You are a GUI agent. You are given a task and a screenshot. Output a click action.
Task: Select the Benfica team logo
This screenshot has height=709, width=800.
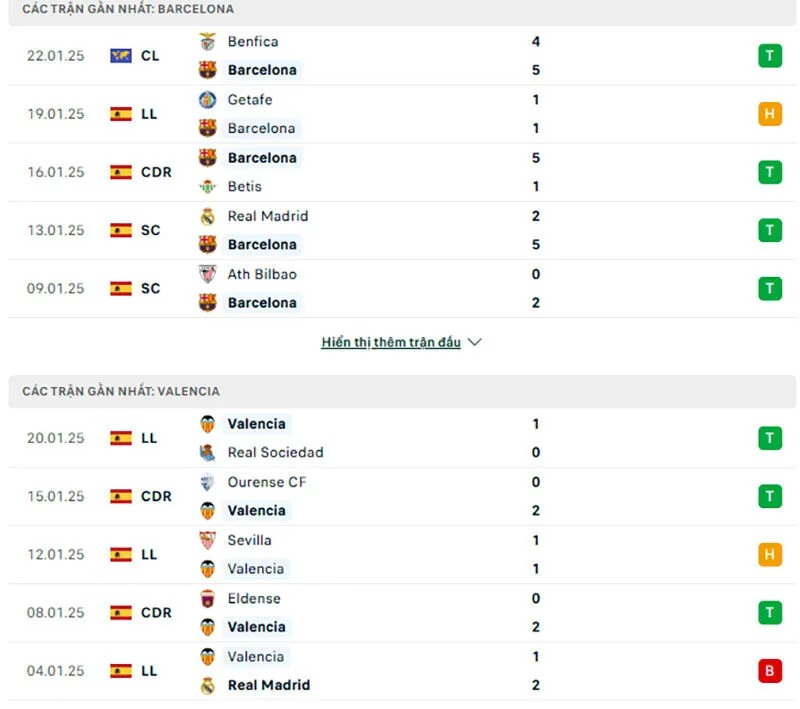tap(208, 42)
